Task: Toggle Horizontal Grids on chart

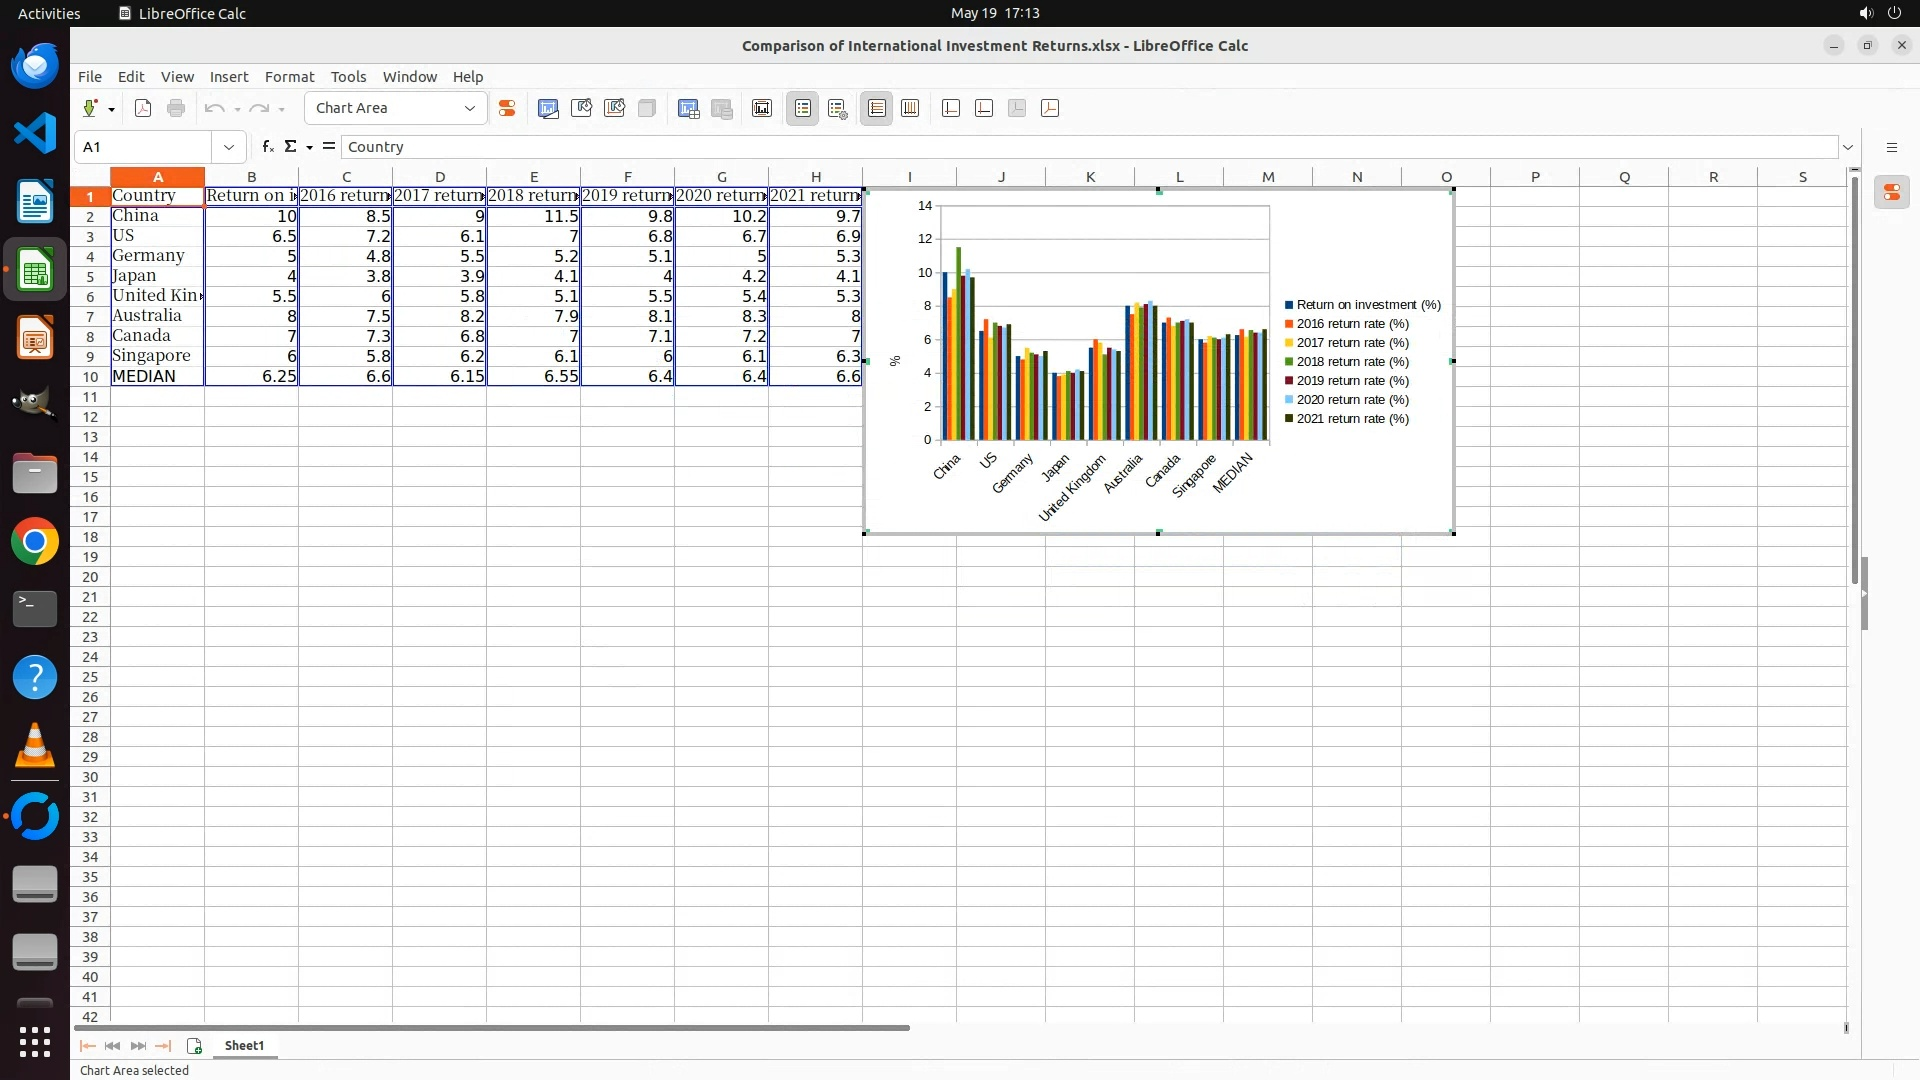Action: [x=877, y=108]
